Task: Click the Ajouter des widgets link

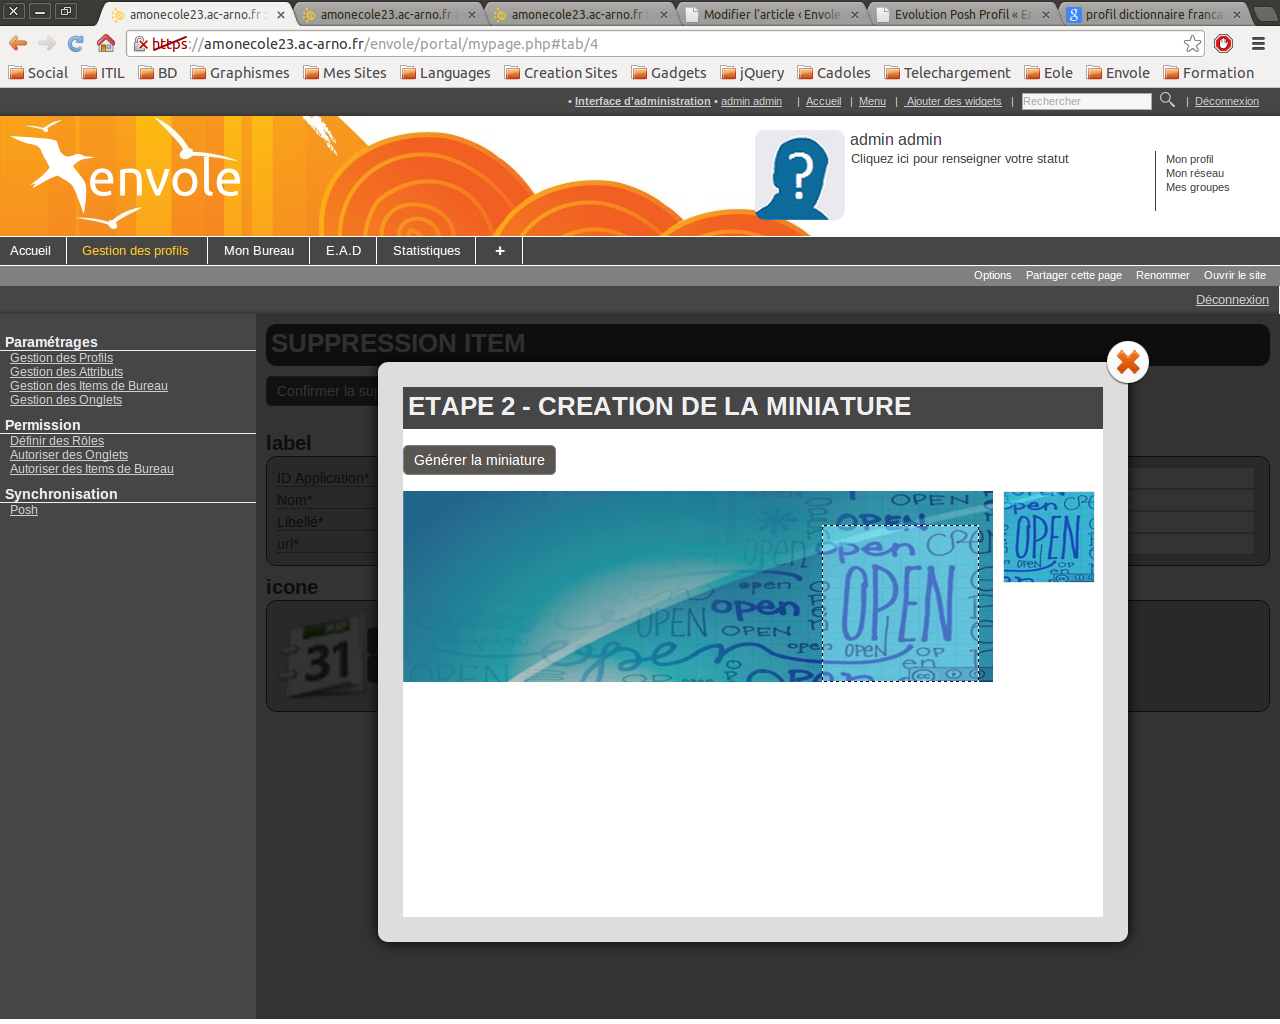Action: tap(953, 101)
